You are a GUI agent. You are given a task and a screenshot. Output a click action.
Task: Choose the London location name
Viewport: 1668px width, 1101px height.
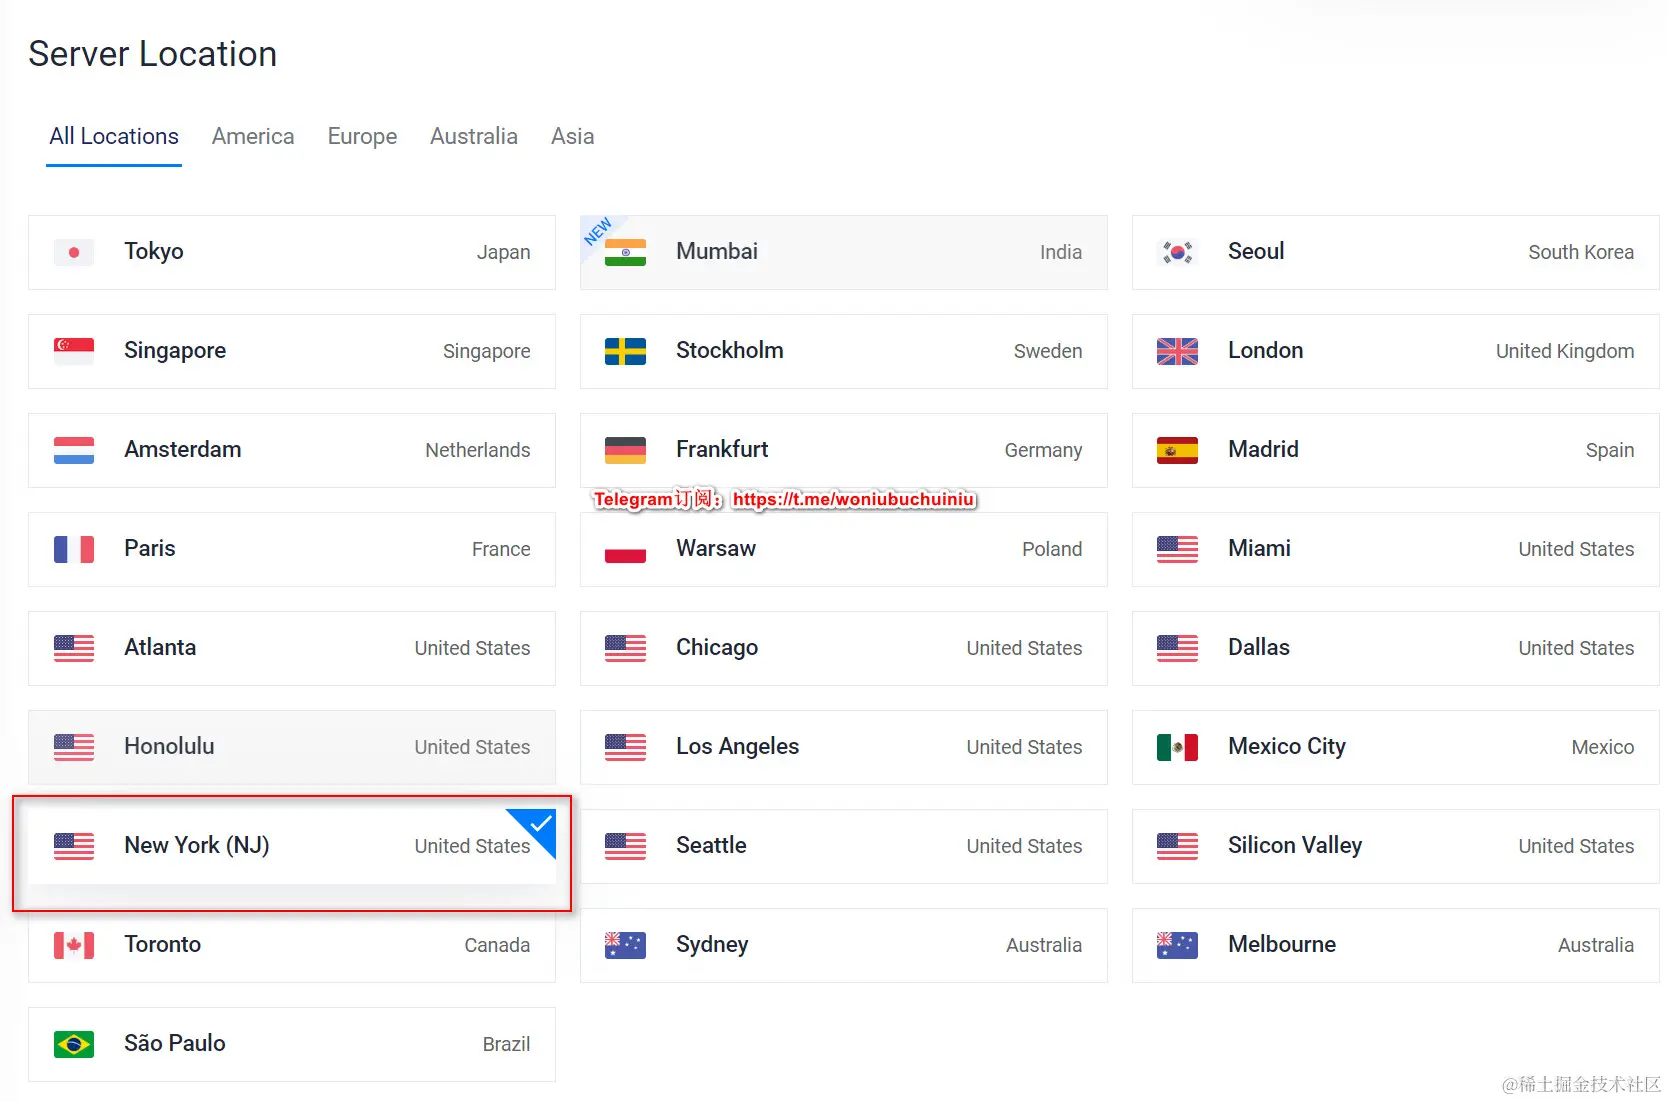pos(1266,350)
